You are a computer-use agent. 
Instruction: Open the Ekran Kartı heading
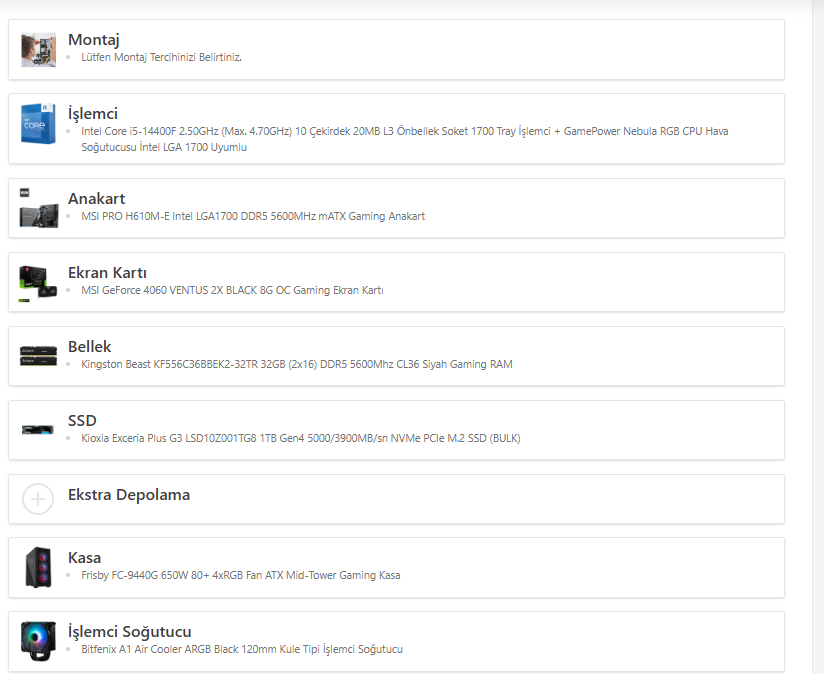pyautogui.click(x=107, y=273)
